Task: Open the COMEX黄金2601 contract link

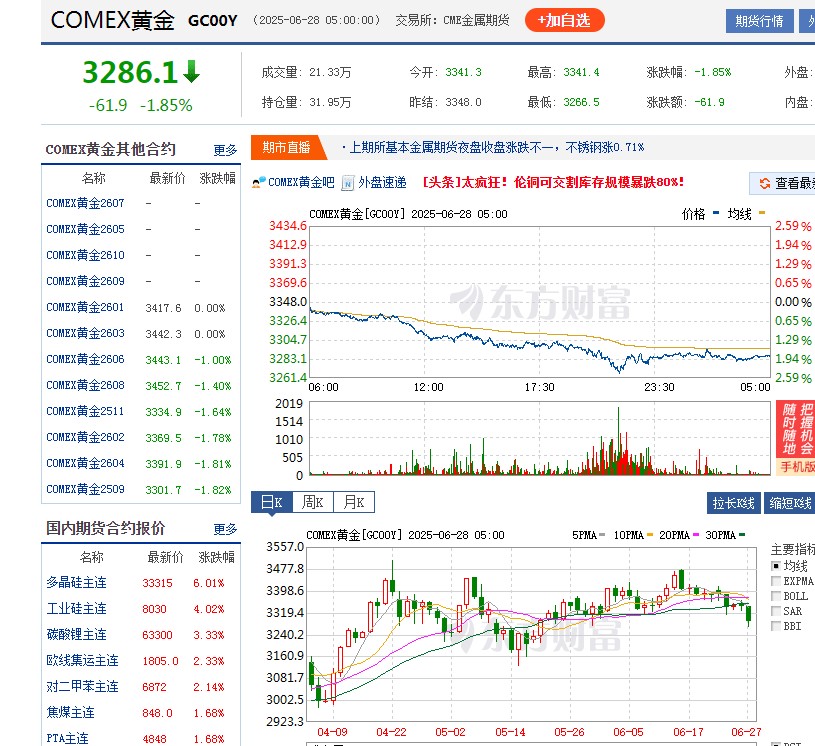Action: coord(85,307)
